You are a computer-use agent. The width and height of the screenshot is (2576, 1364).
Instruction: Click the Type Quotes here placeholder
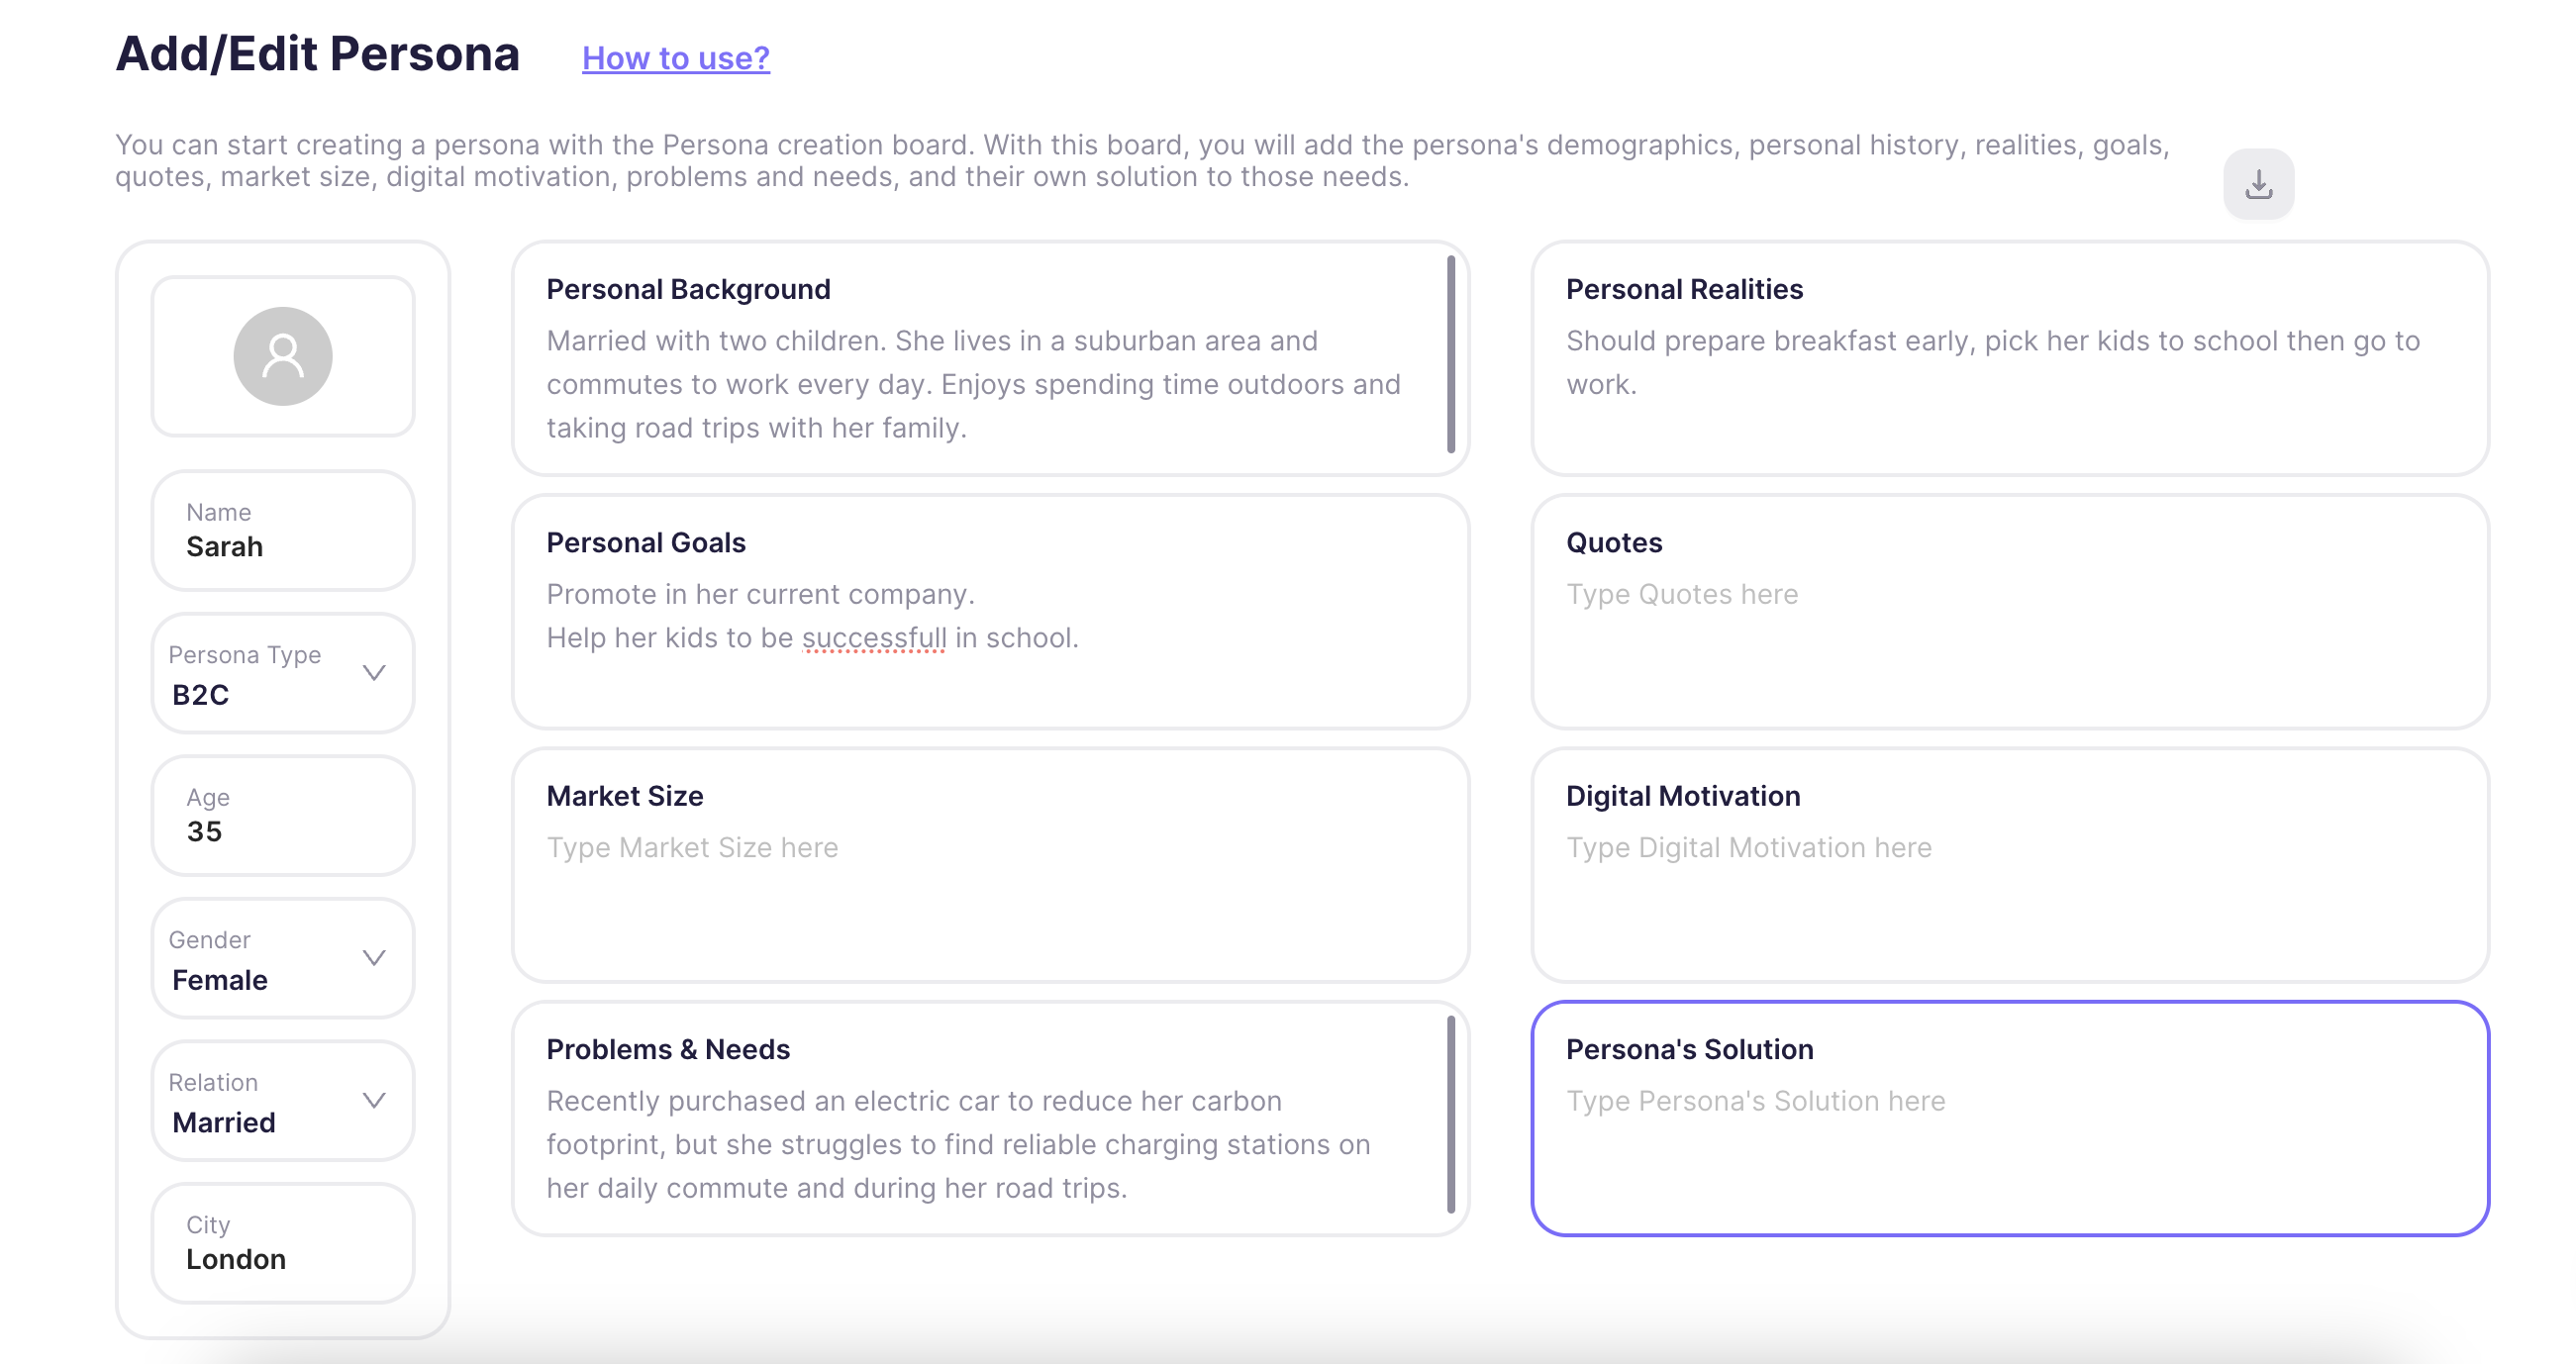click(1682, 595)
